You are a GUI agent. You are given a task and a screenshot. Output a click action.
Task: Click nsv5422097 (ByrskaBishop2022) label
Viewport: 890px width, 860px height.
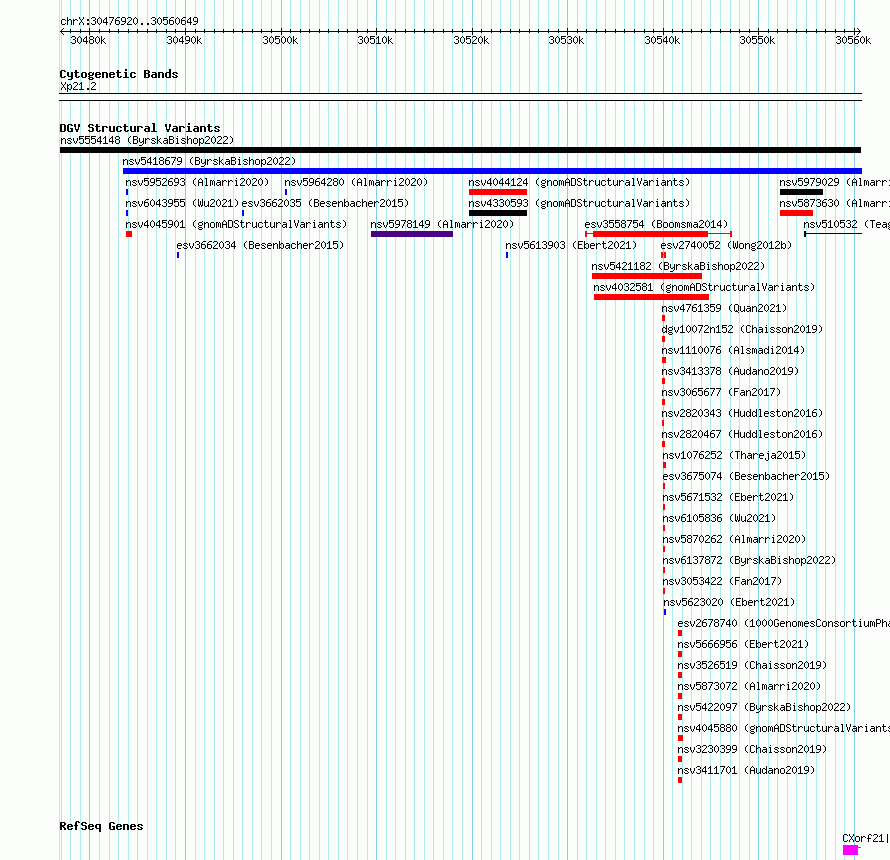pyautogui.click(x=765, y=707)
